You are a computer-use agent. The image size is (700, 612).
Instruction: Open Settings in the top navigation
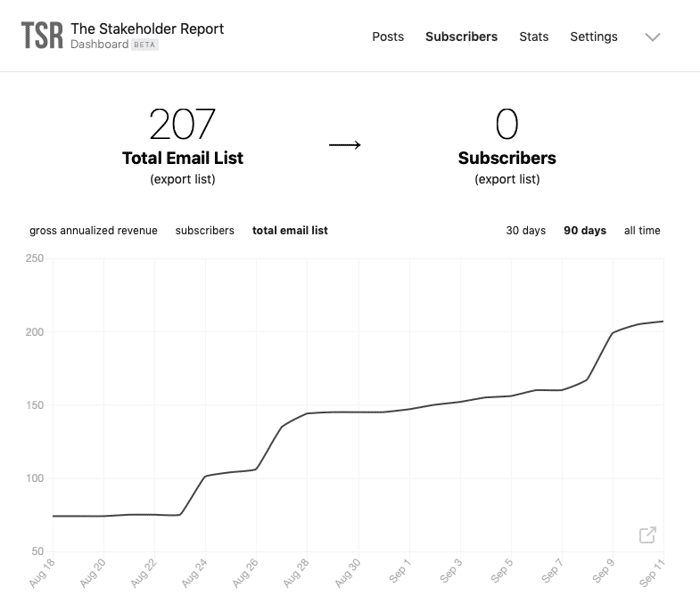pyautogui.click(x=594, y=37)
